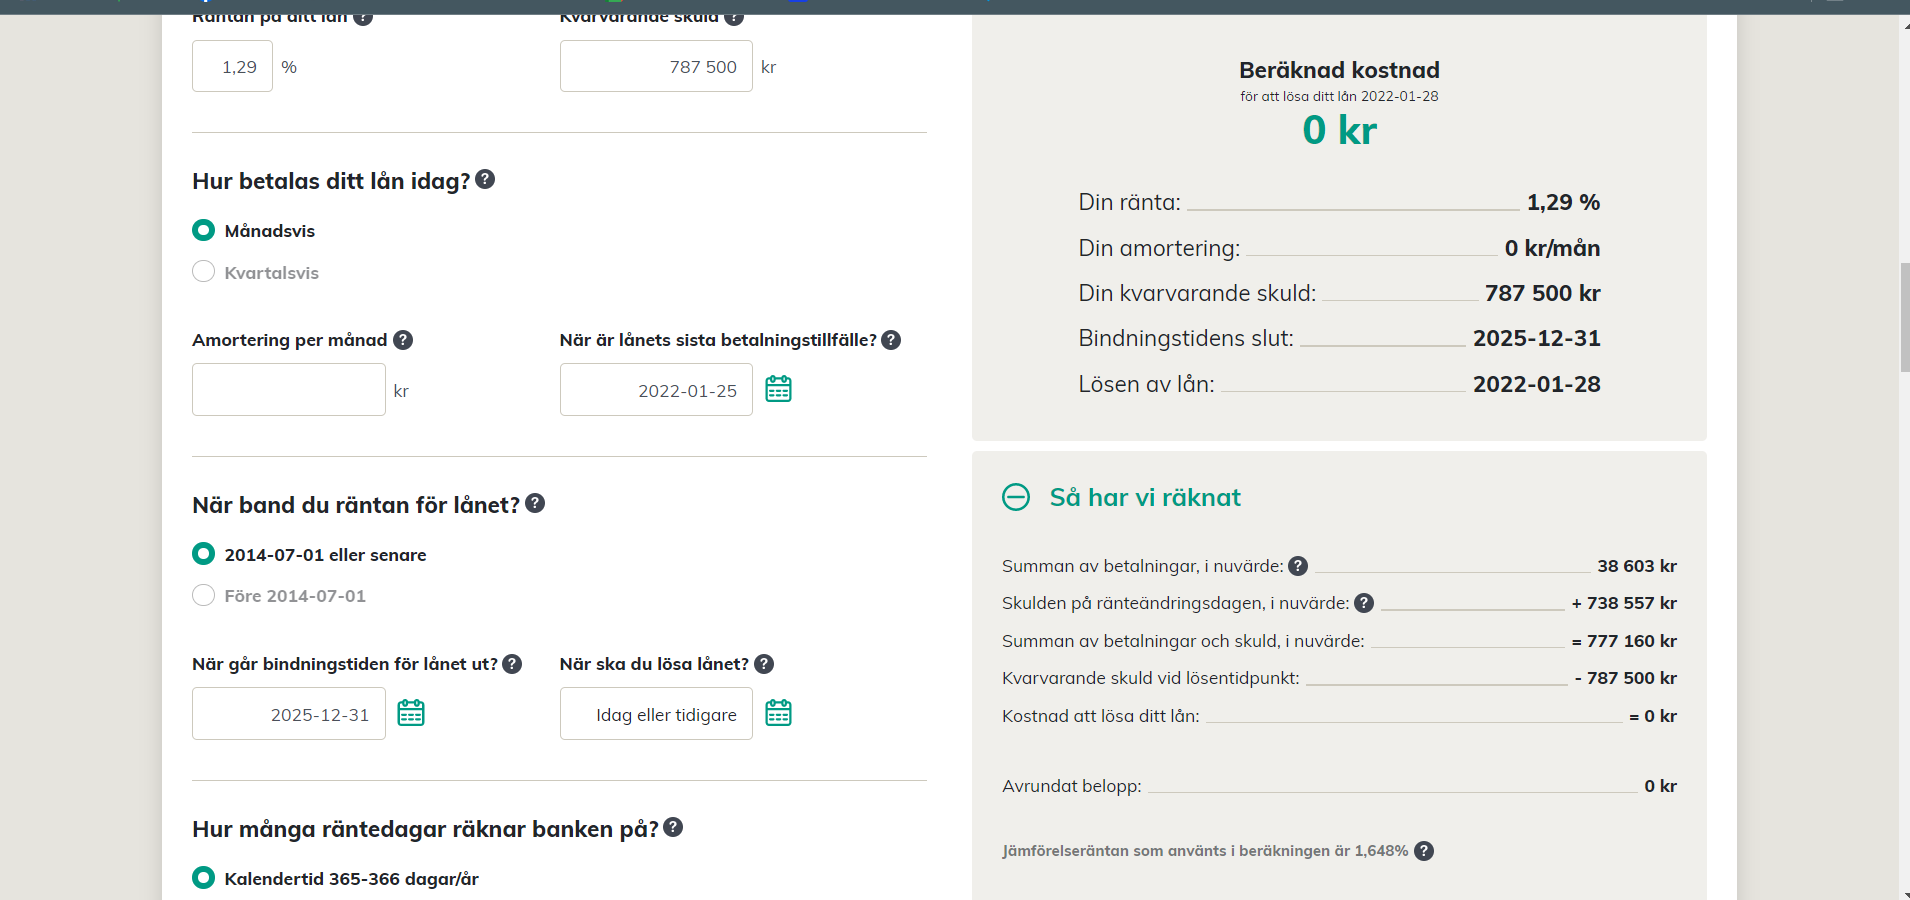Click help icon beside 'Hur betalas ditt lån idag?'
Image resolution: width=1910 pixels, height=900 pixels.
click(x=485, y=179)
